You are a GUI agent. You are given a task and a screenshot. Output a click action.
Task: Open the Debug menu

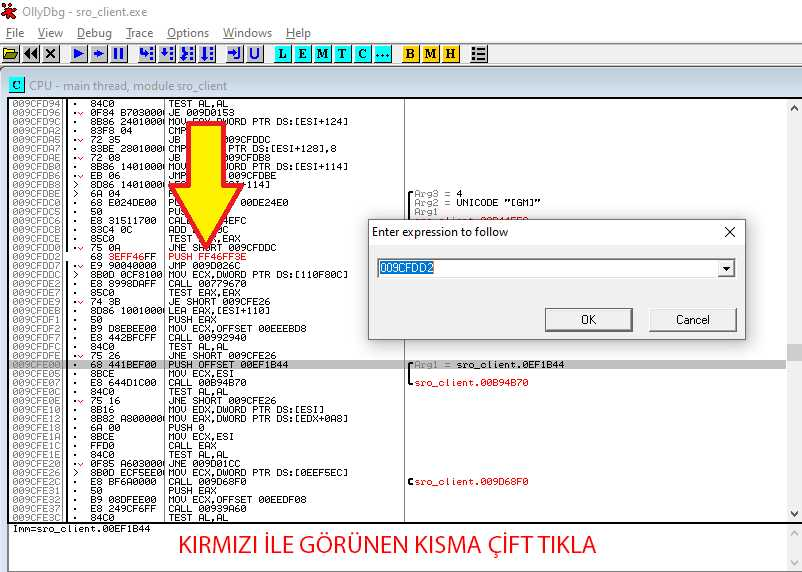click(94, 33)
